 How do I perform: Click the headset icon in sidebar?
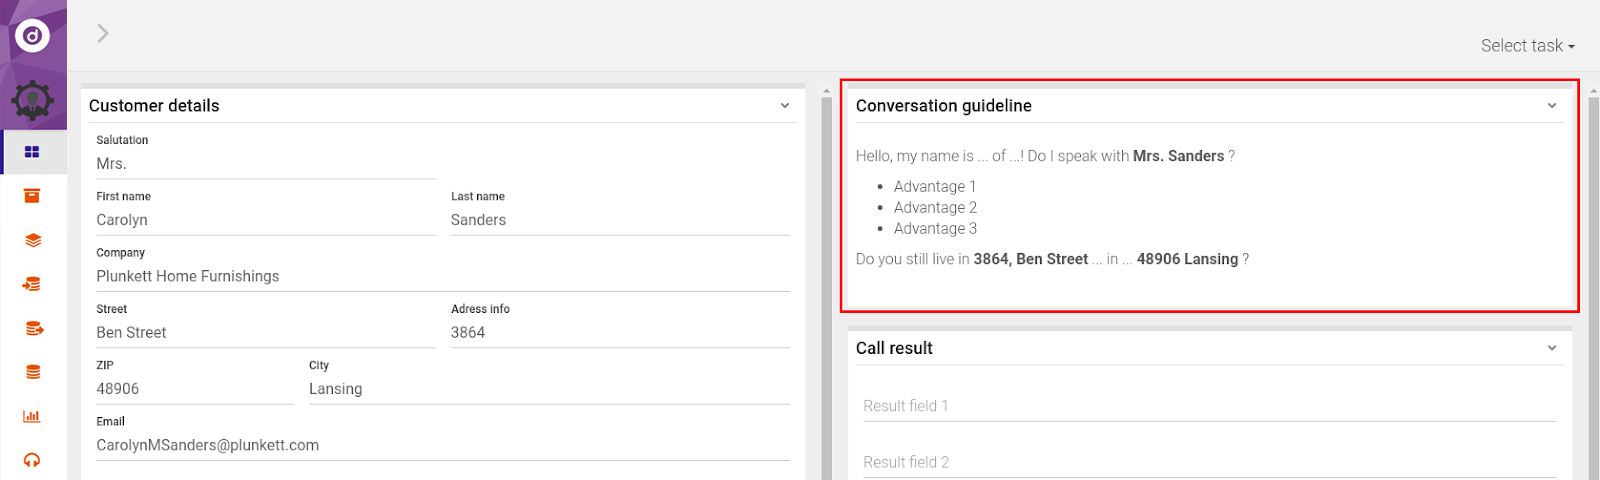[x=32, y=460]
